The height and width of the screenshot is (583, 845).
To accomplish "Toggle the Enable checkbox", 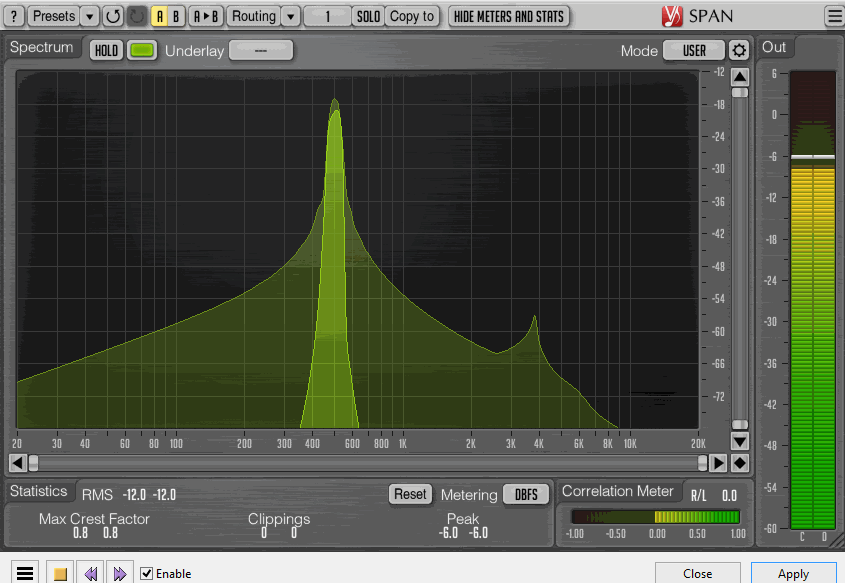I will (147, 573).
